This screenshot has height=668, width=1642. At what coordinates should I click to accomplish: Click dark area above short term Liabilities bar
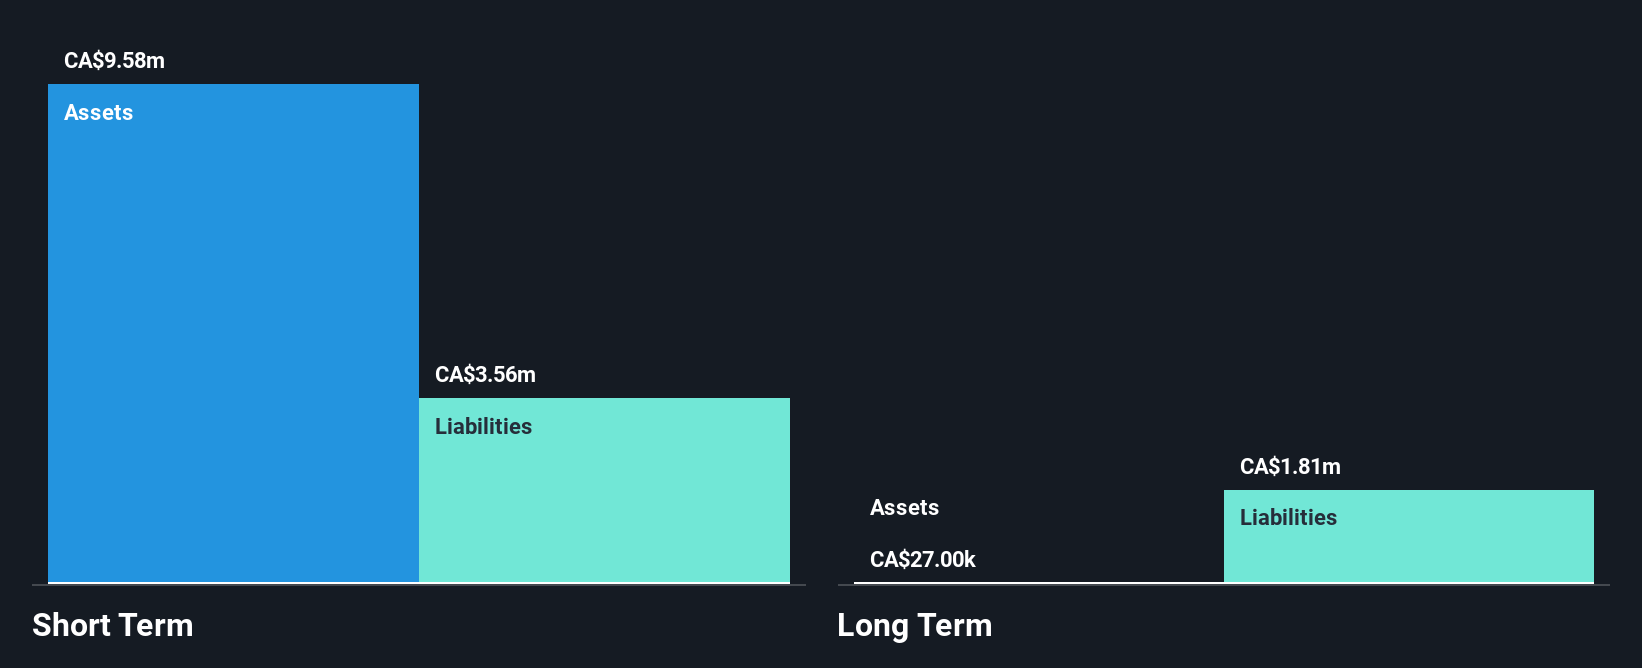coord(604,200)
